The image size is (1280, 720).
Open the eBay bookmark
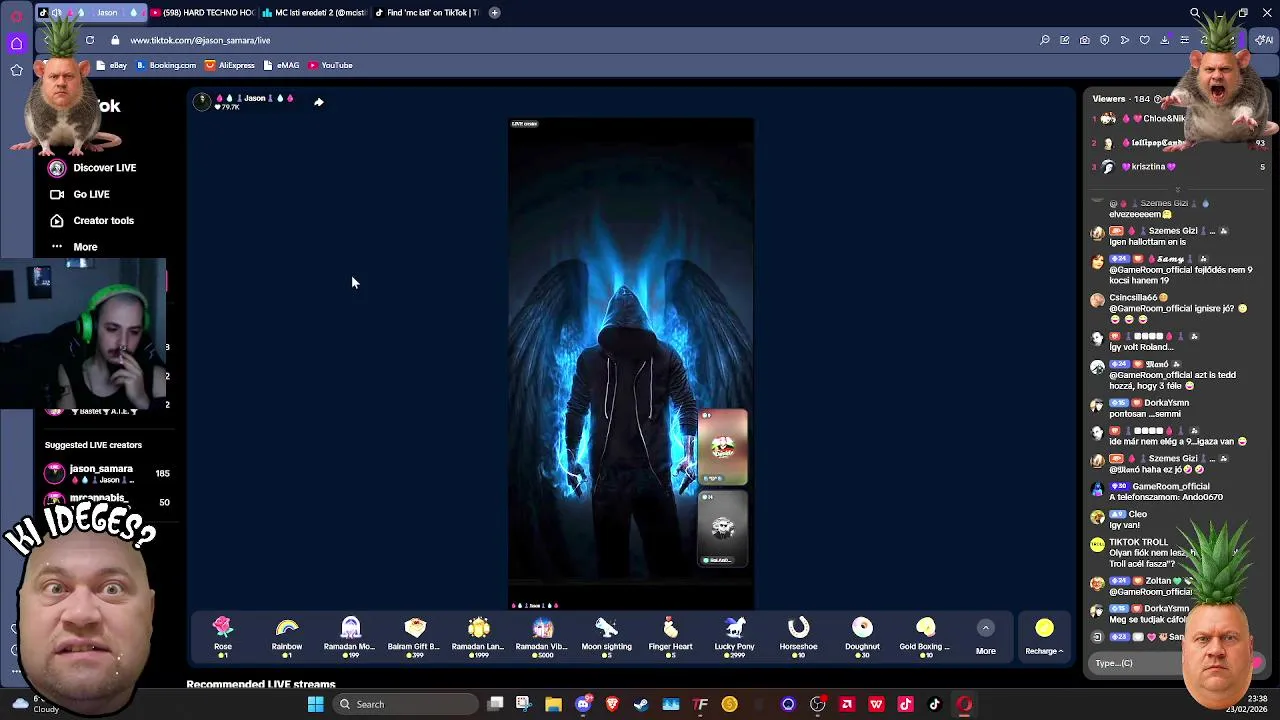coord(112,65)
